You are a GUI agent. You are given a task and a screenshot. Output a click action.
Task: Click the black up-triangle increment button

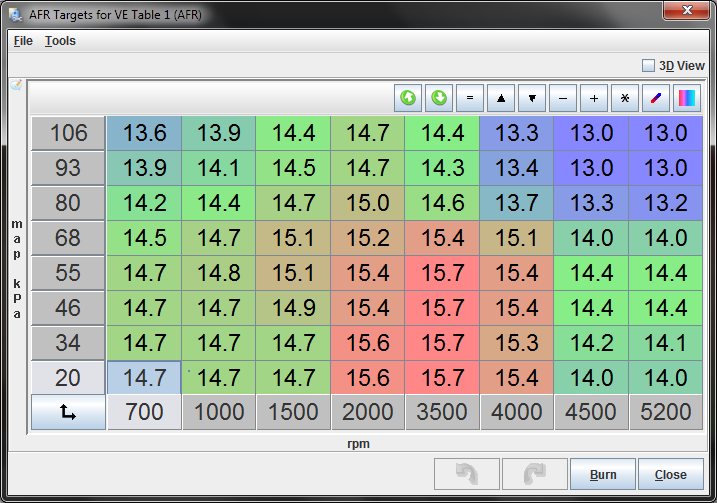pyautogui.click(x=500, y=98)
